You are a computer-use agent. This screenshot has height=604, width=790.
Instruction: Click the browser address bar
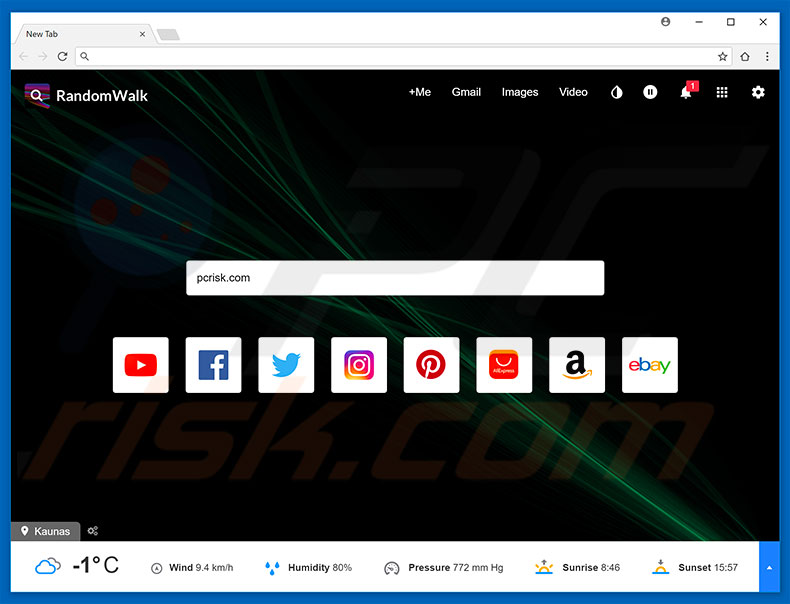coord(403,56)
